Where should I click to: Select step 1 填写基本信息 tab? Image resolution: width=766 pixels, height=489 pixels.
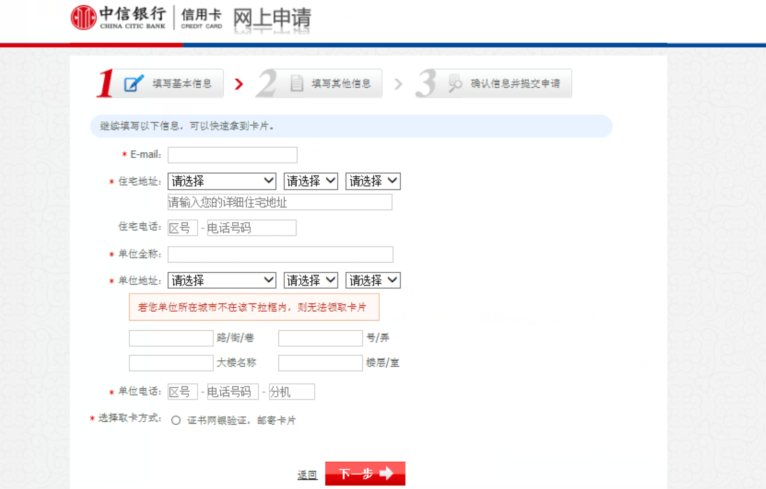coord(160,84)
